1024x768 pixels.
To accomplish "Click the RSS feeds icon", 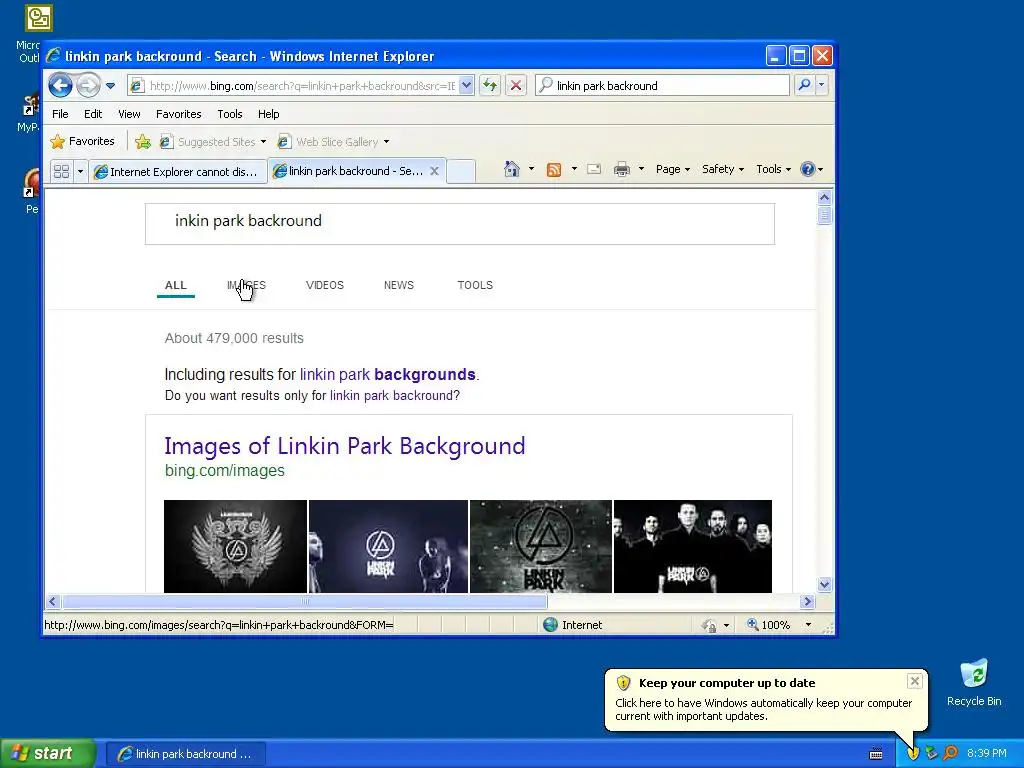I will pyautogui.click(x=554, y=169).
